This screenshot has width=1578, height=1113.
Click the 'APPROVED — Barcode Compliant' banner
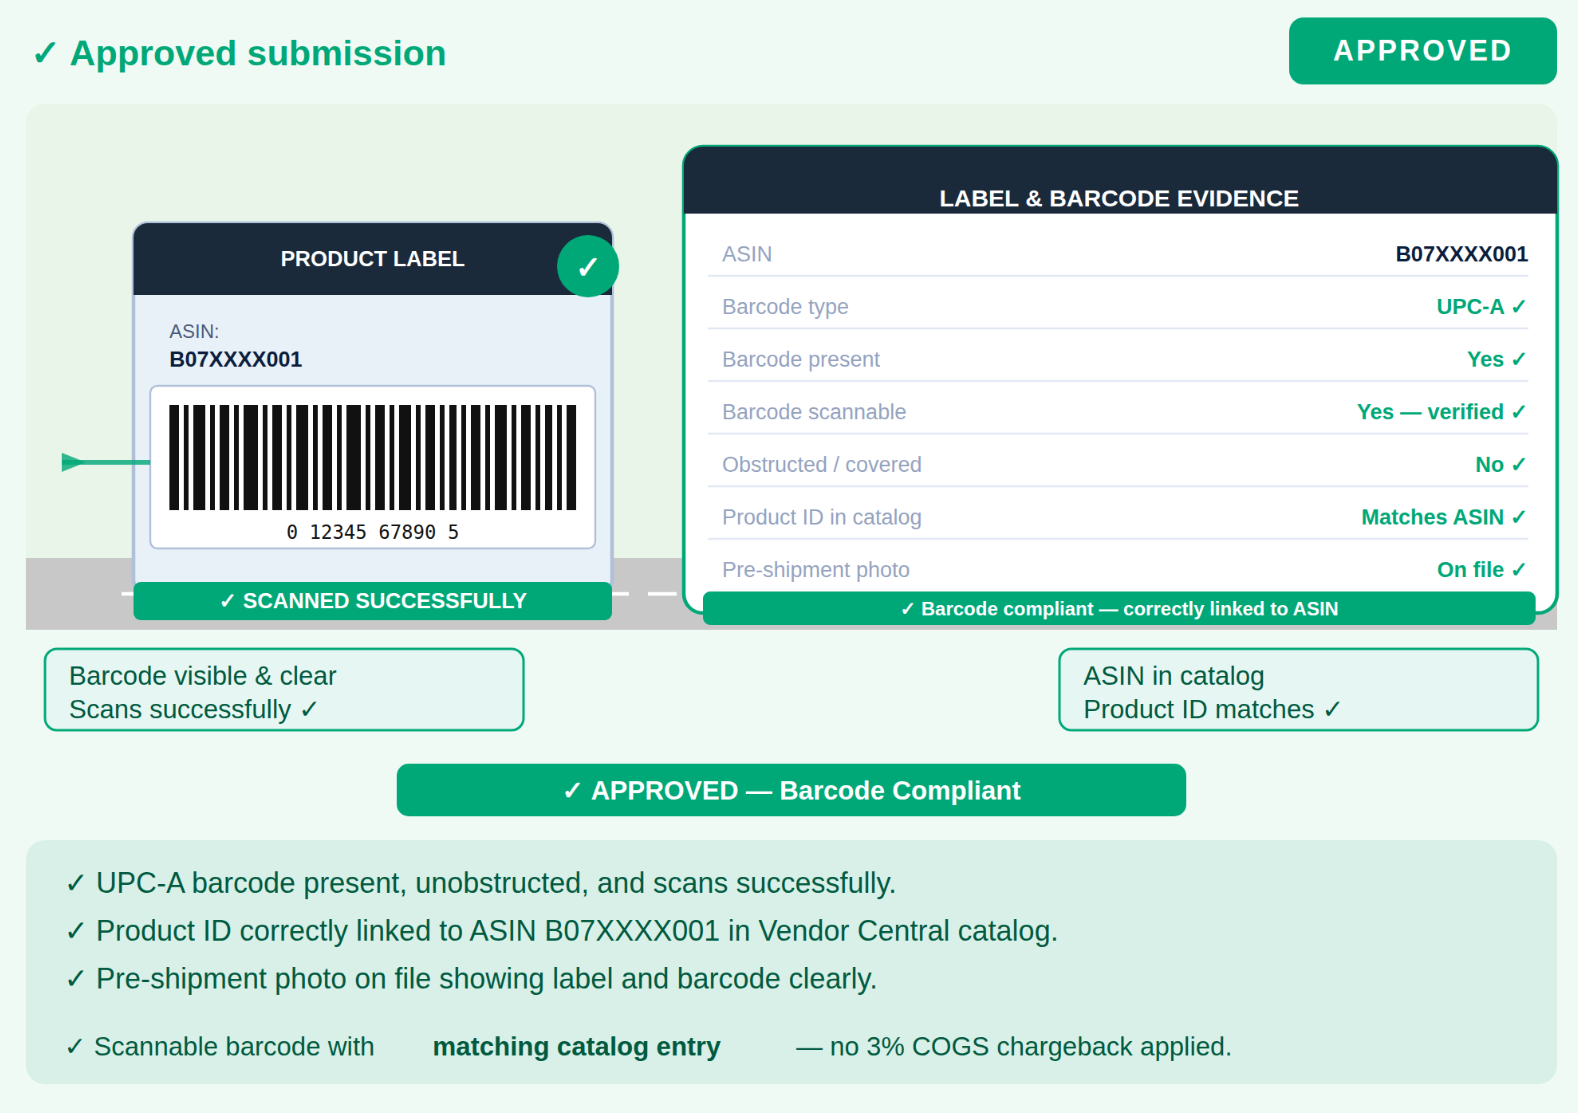pyautogui.click(x=791, y=790)
